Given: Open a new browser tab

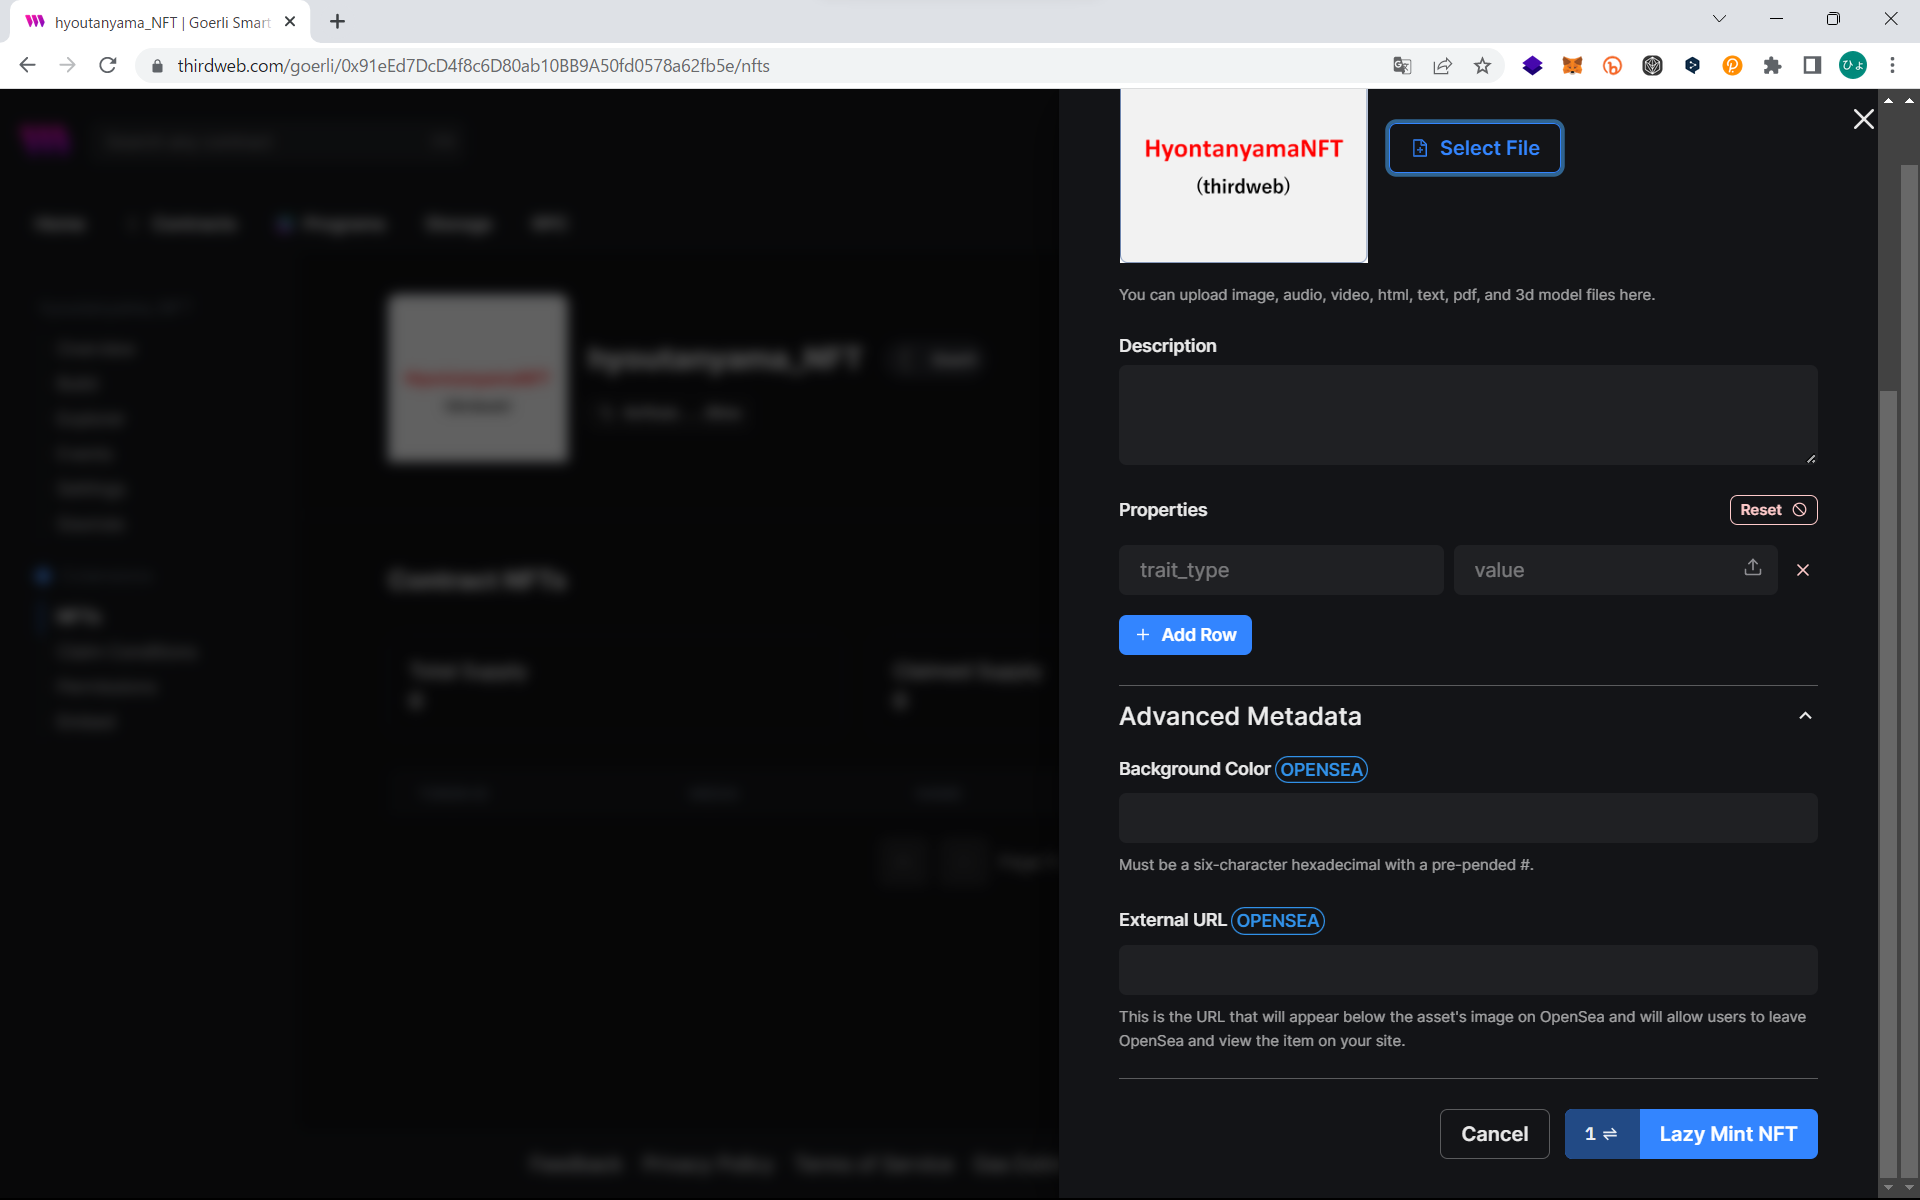Looking at the screenshot, I should [x=337, y=21].
